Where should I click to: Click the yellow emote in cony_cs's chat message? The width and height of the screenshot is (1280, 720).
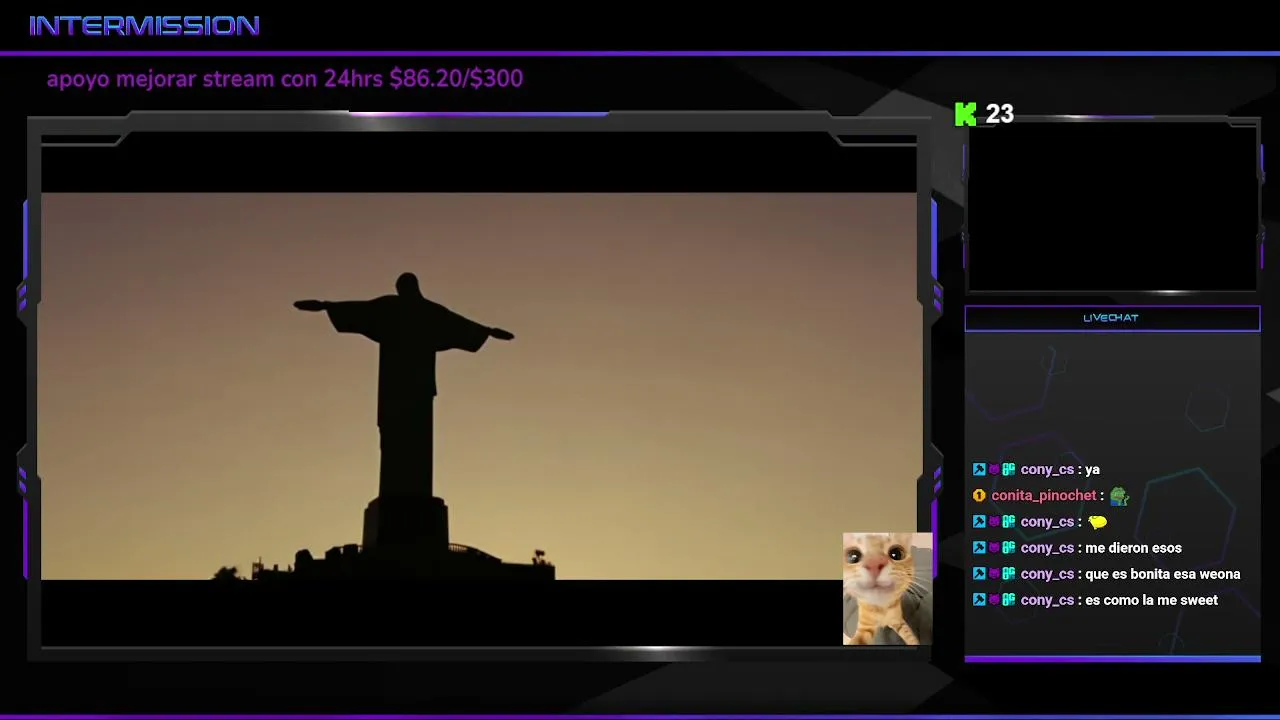pos(1098,522)
